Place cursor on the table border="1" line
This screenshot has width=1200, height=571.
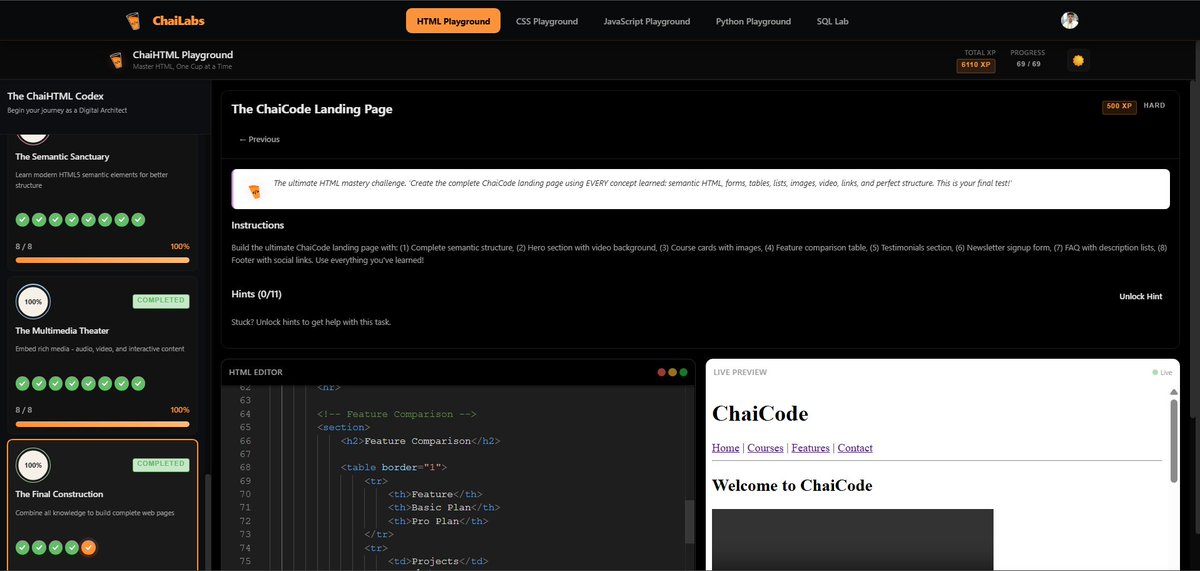tap(393, 467)
